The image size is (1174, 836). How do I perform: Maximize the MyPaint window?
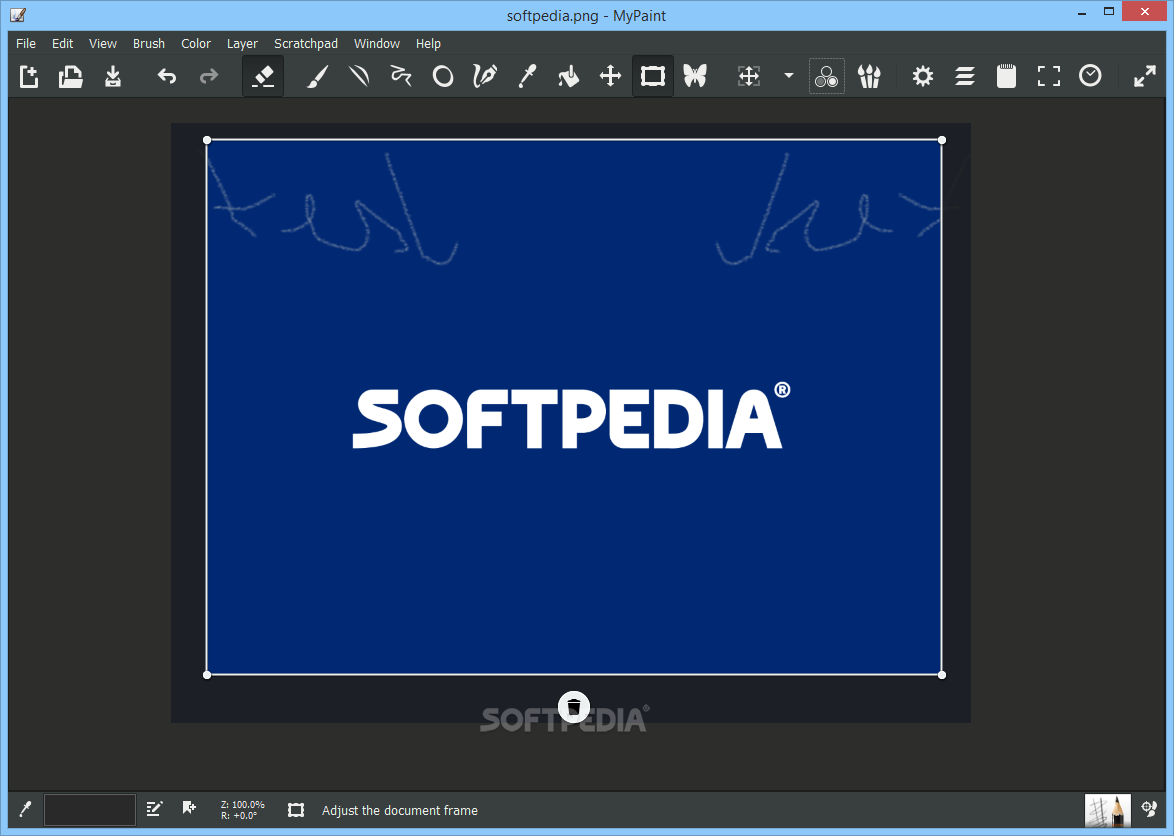coord(1109,11)
